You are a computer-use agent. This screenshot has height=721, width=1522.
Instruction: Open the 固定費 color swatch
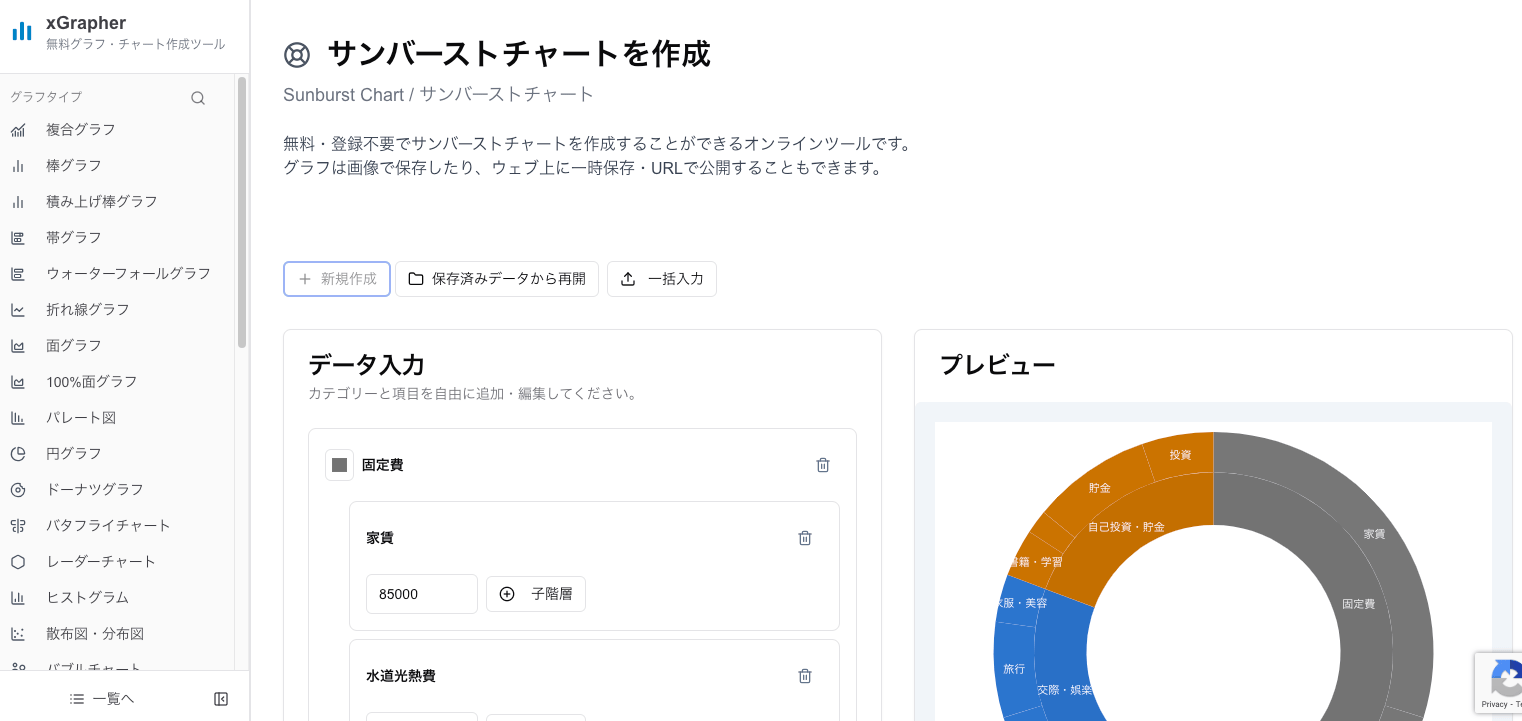tap(339, 465)
